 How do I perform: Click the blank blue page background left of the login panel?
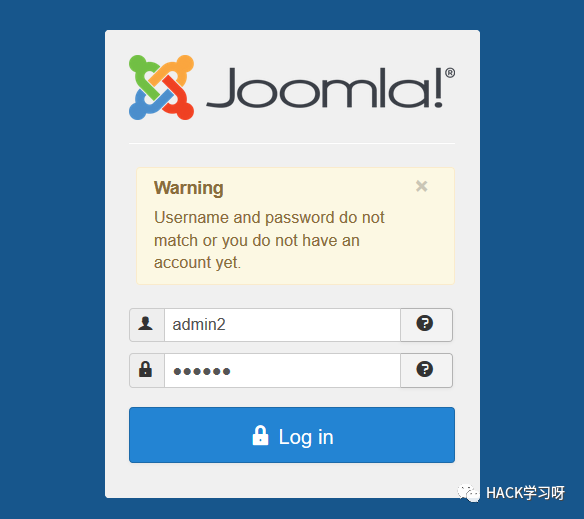point(52,261)
